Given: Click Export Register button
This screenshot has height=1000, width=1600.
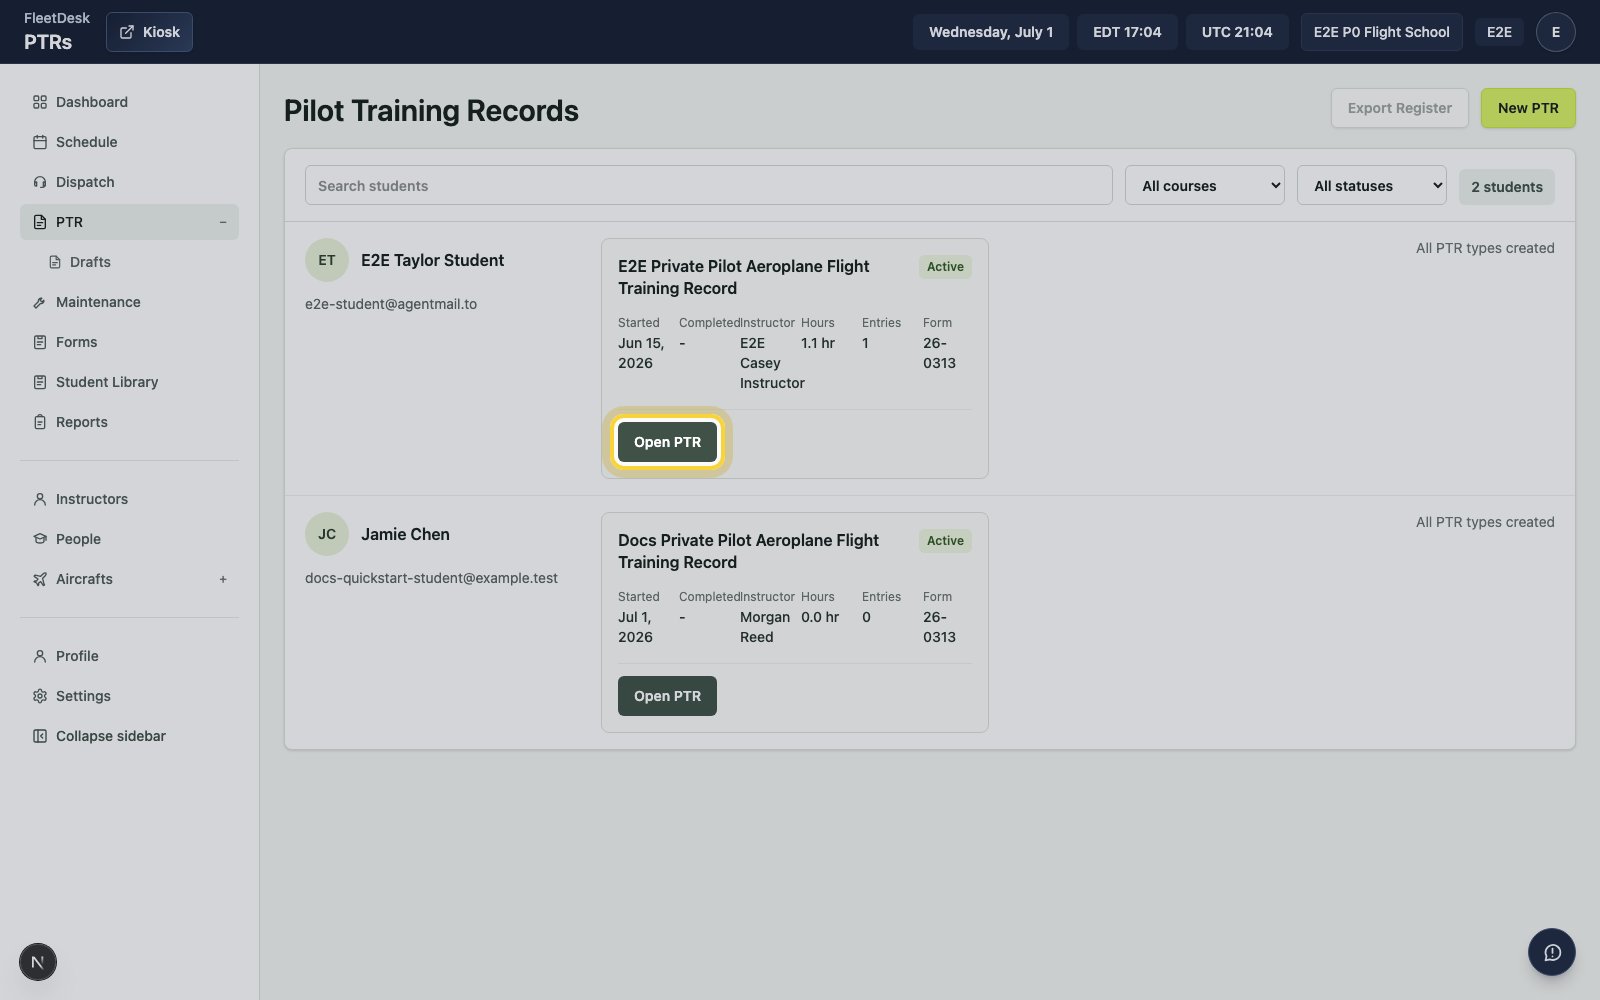Looking at the screenshot, I should 1399,108.
